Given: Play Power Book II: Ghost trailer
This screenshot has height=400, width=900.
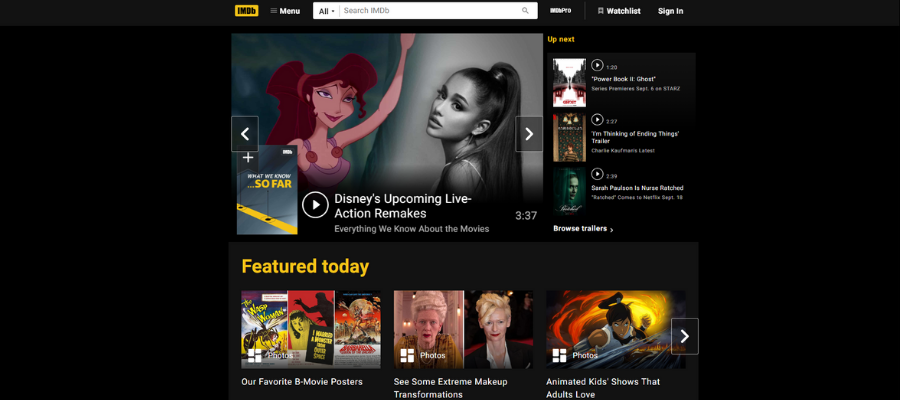Looking at the screenshot, I should click(x=597, y=65).
